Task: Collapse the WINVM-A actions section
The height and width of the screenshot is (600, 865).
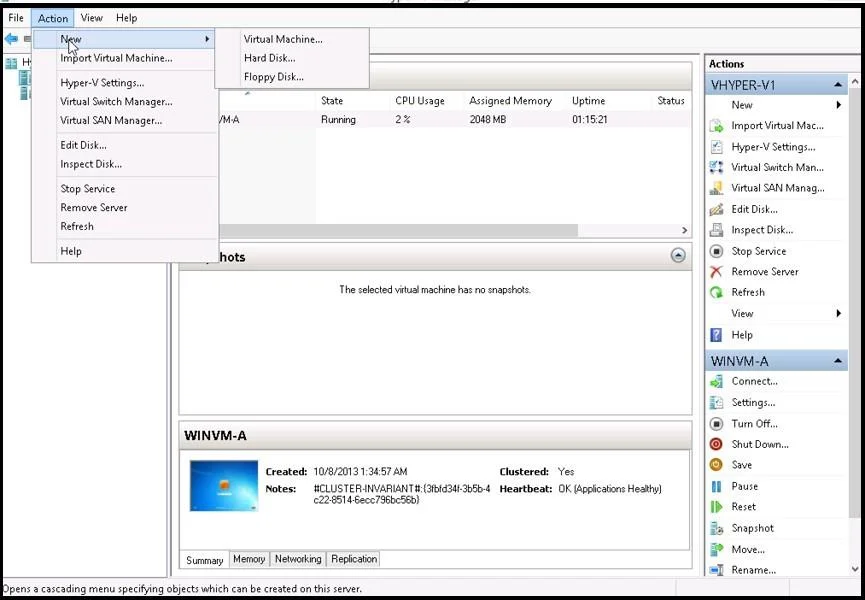Action: [x=838, y=361]
